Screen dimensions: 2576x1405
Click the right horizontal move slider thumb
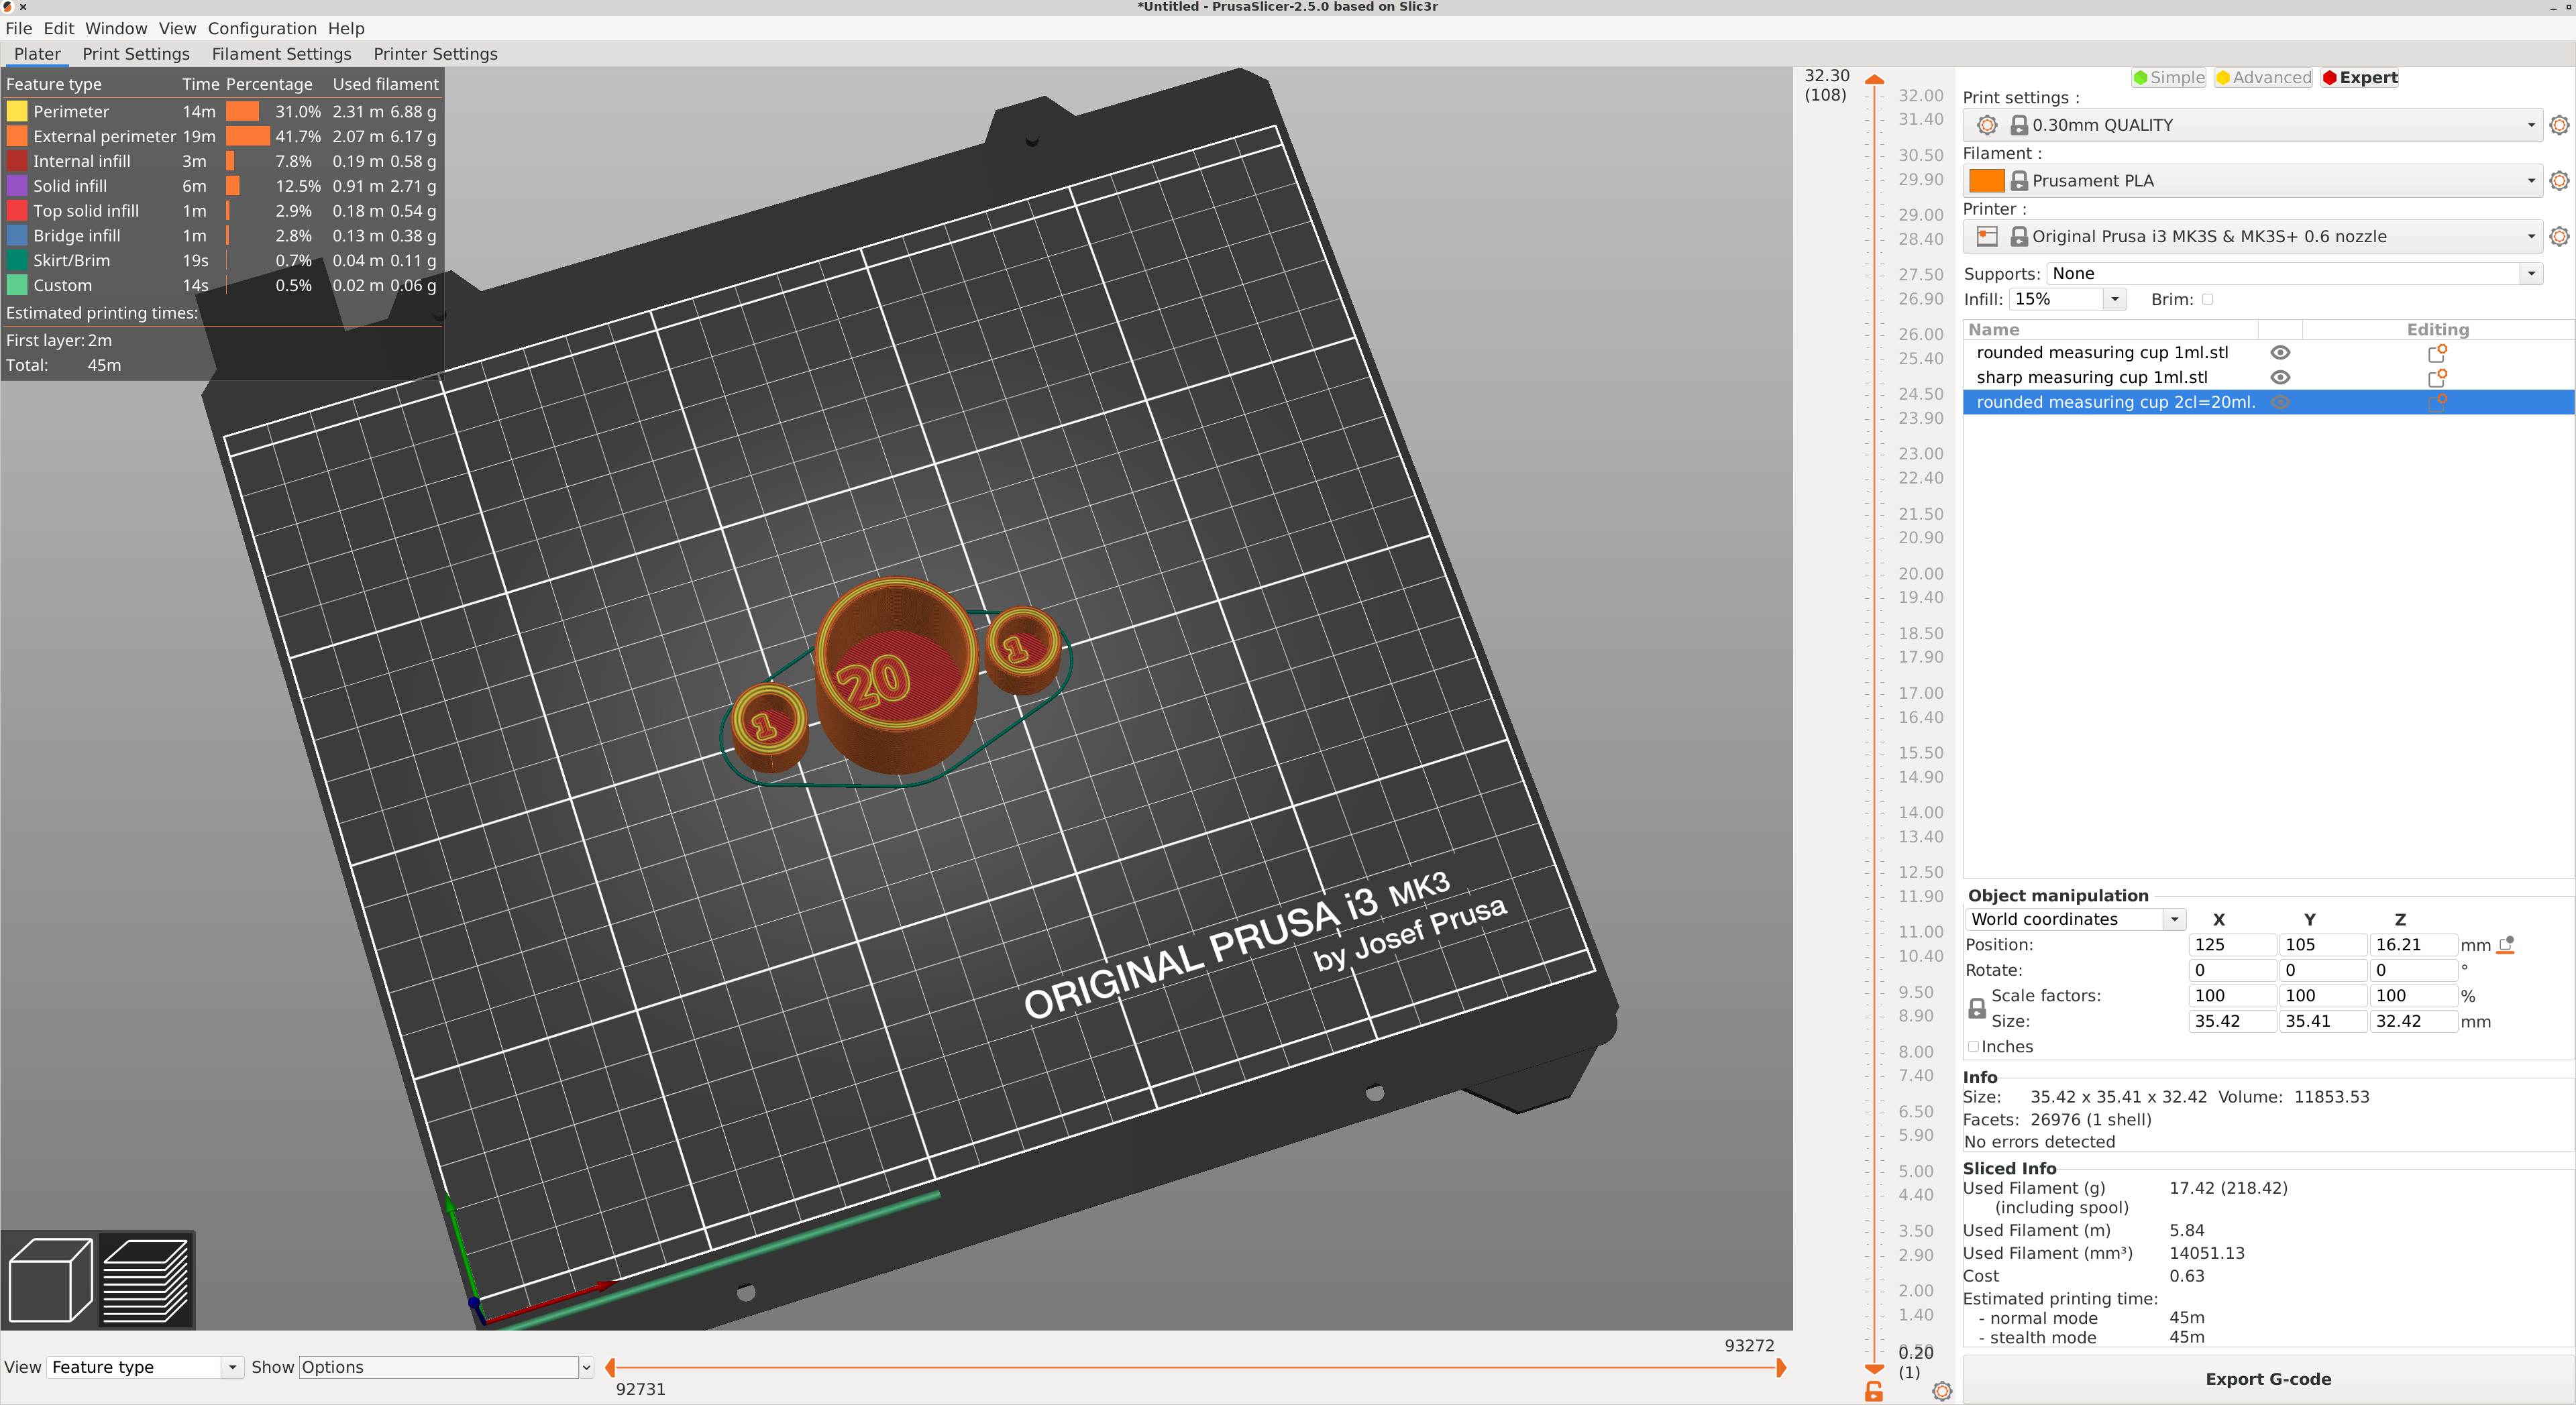pos(1781,1367)
